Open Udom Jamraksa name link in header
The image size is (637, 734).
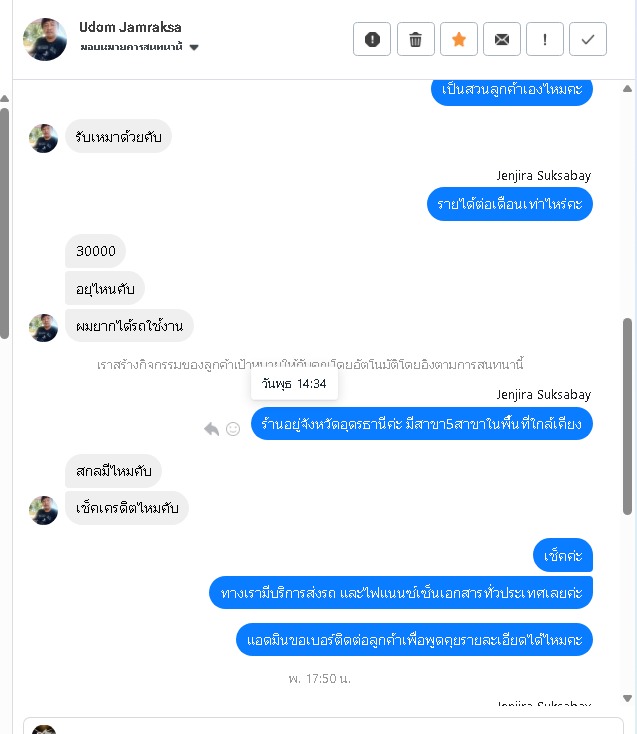tap(130, 27)
